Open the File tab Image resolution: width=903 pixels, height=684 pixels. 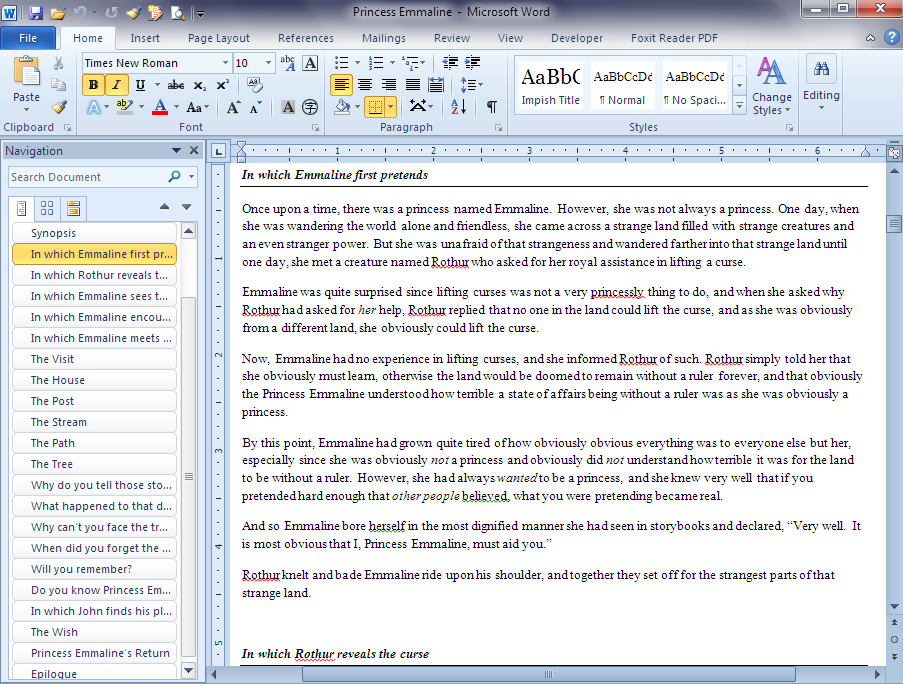pyautogui.click(x=28, y=38)
